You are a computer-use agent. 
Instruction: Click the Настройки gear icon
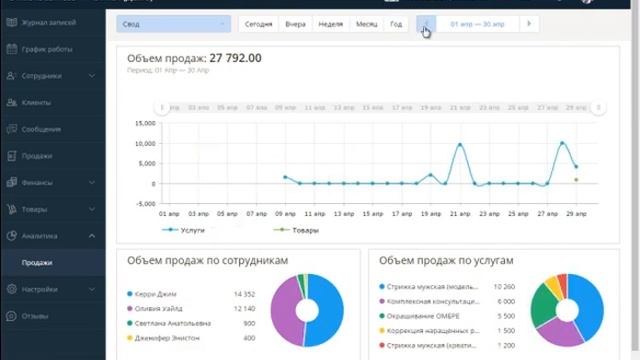coord(12,289)
